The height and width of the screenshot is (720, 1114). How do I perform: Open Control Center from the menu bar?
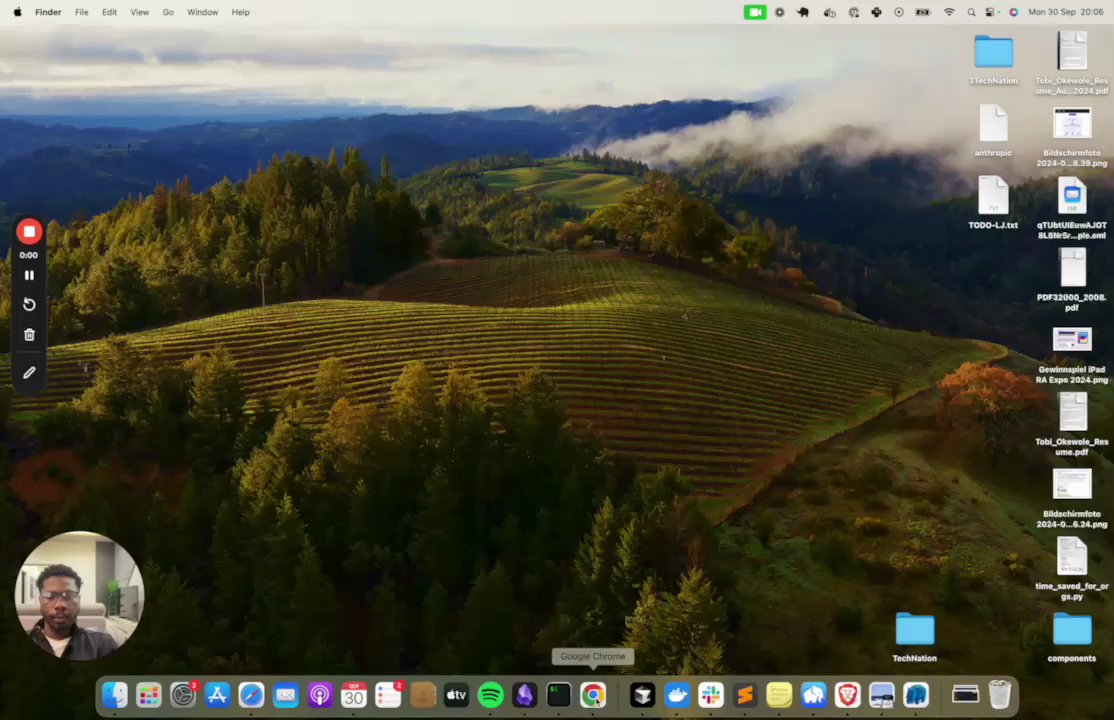(x=992, y=12)
